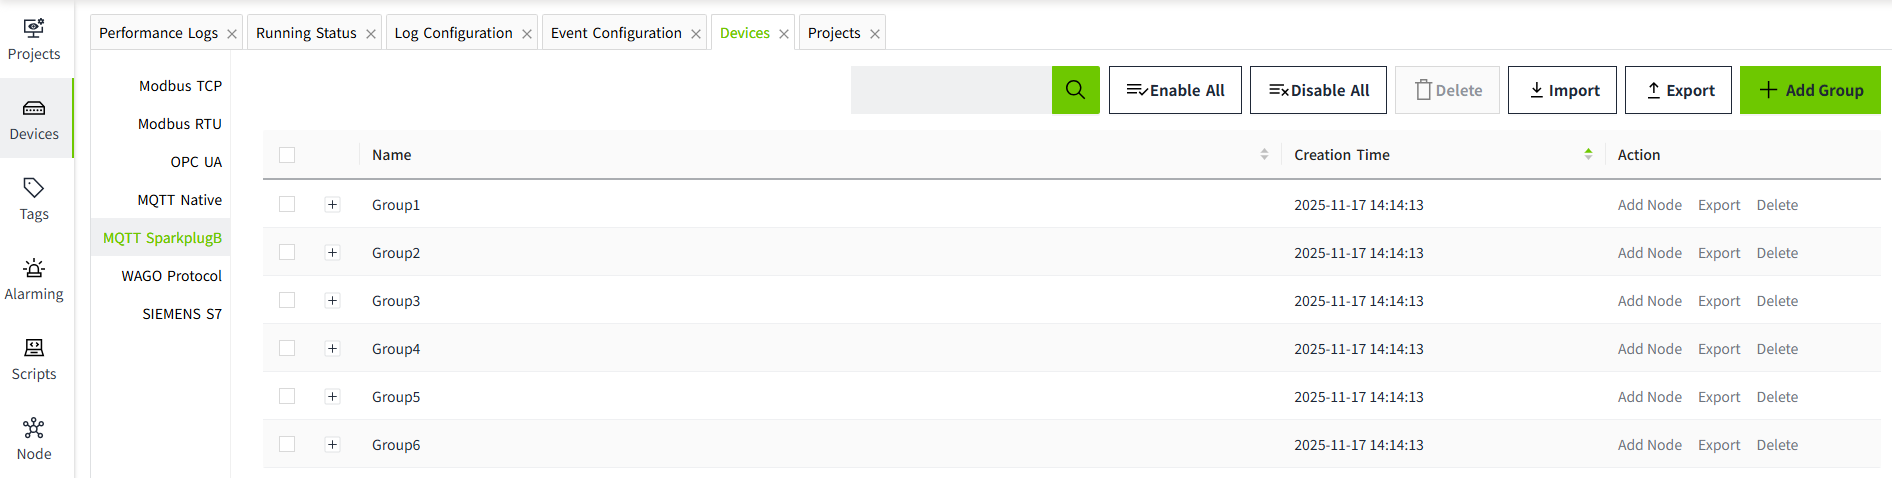Tick the checkbox for Group4
Screen dimensions: 1892x478
287,348
